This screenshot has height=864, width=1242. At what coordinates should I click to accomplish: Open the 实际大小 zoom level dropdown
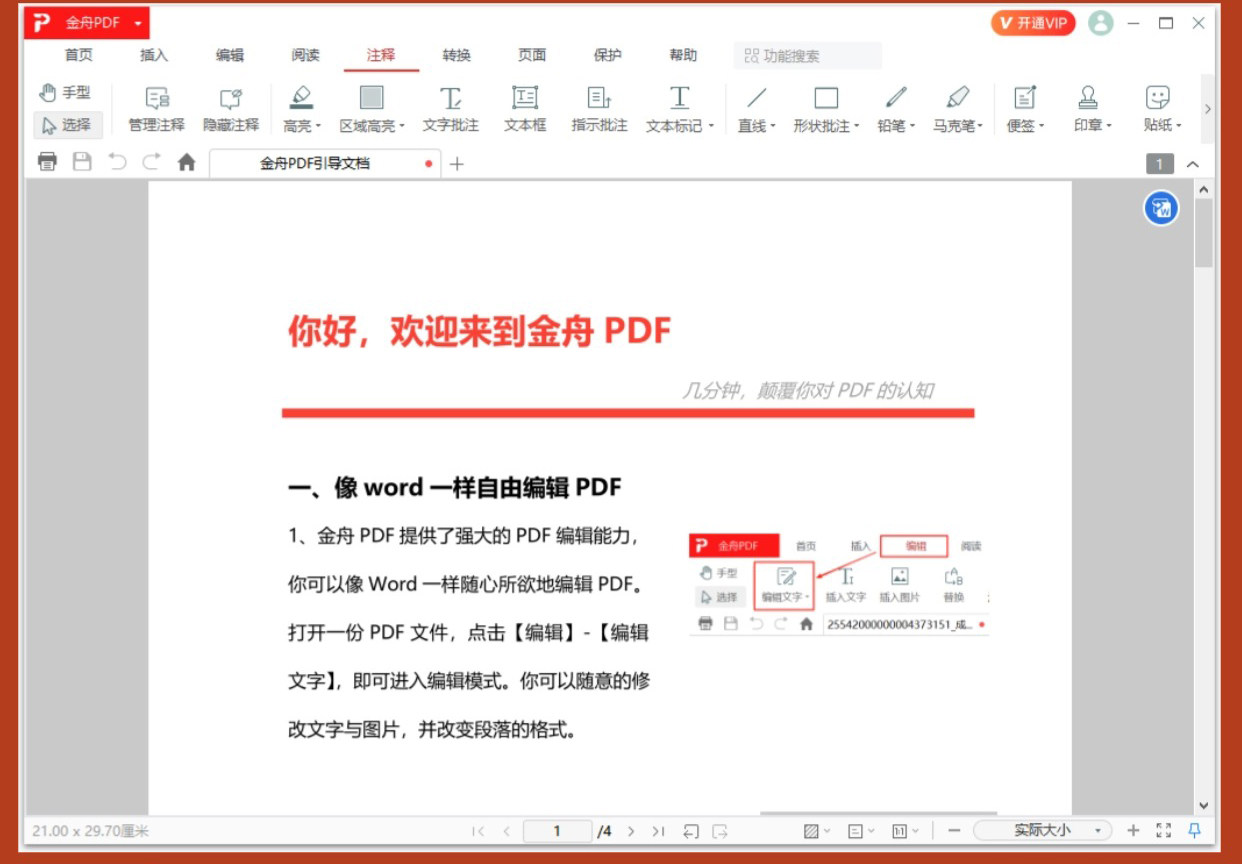(1098, 831)
